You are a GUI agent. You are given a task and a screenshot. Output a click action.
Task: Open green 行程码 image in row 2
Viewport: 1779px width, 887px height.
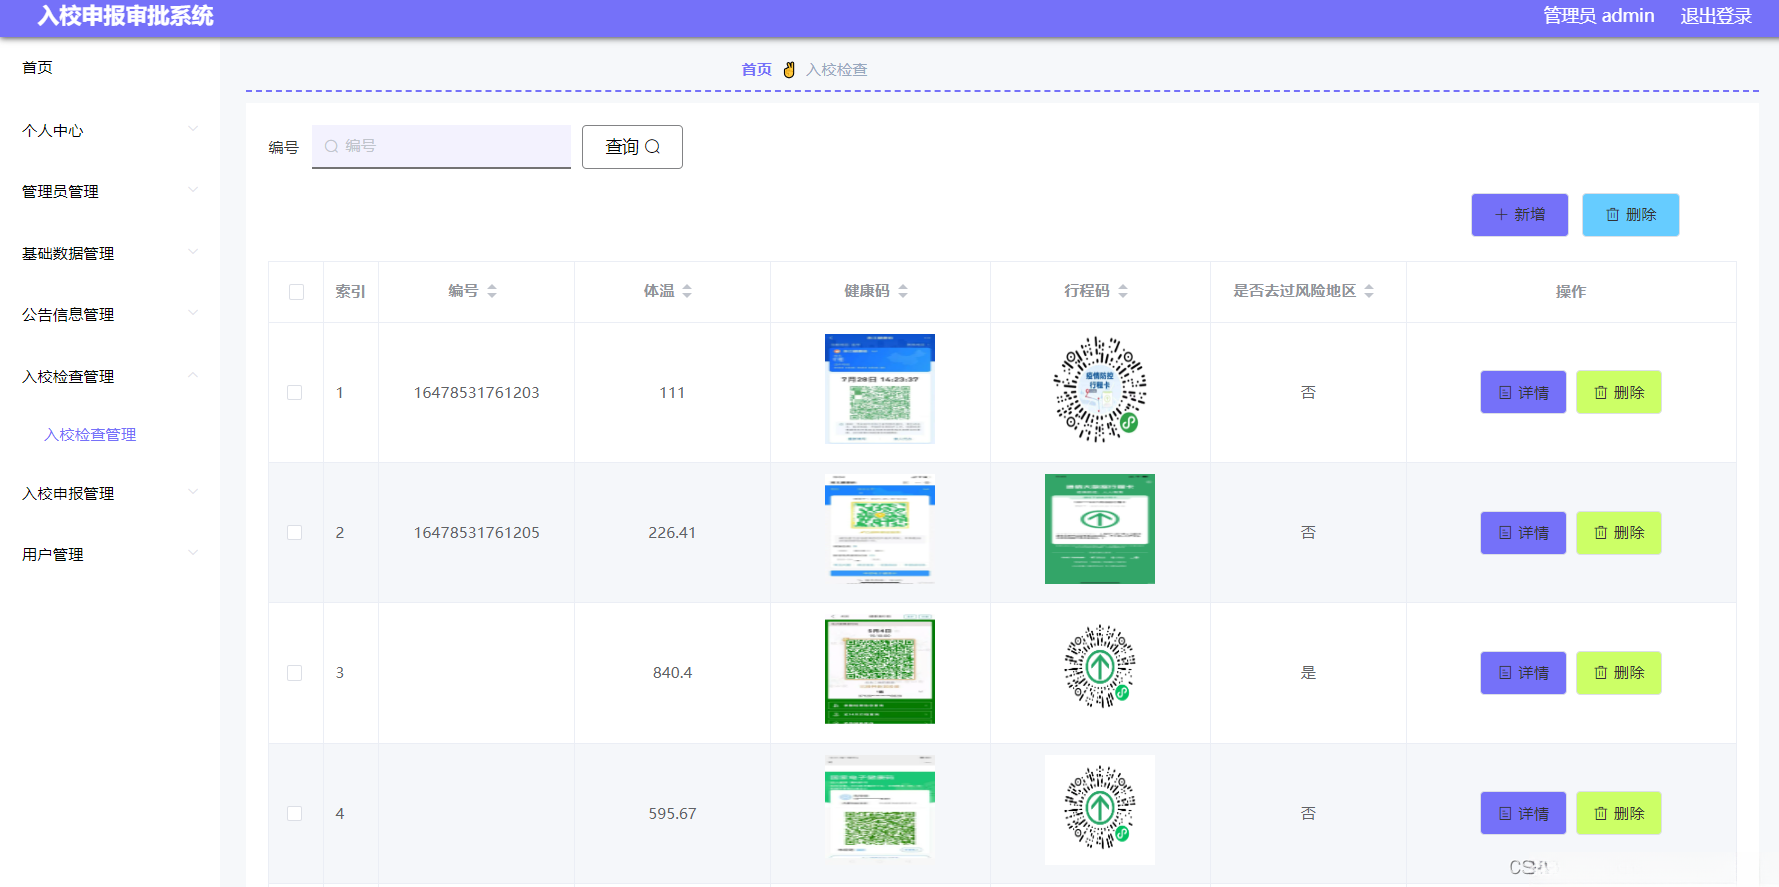[x=1100, y=529]
